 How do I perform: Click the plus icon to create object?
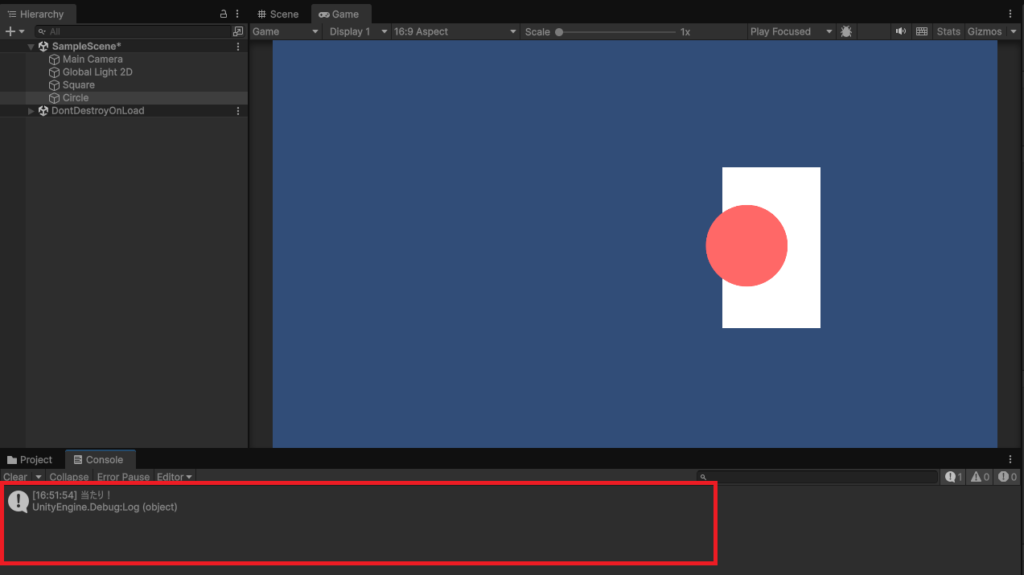tap(10, 32)
